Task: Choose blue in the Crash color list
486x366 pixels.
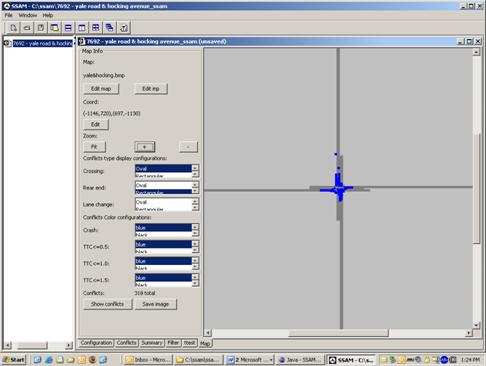Action: [163, 227]
